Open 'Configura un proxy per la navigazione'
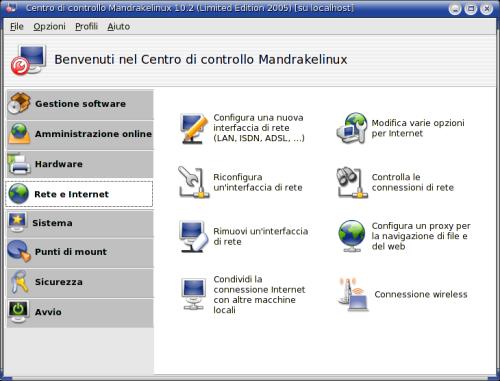 421,236
